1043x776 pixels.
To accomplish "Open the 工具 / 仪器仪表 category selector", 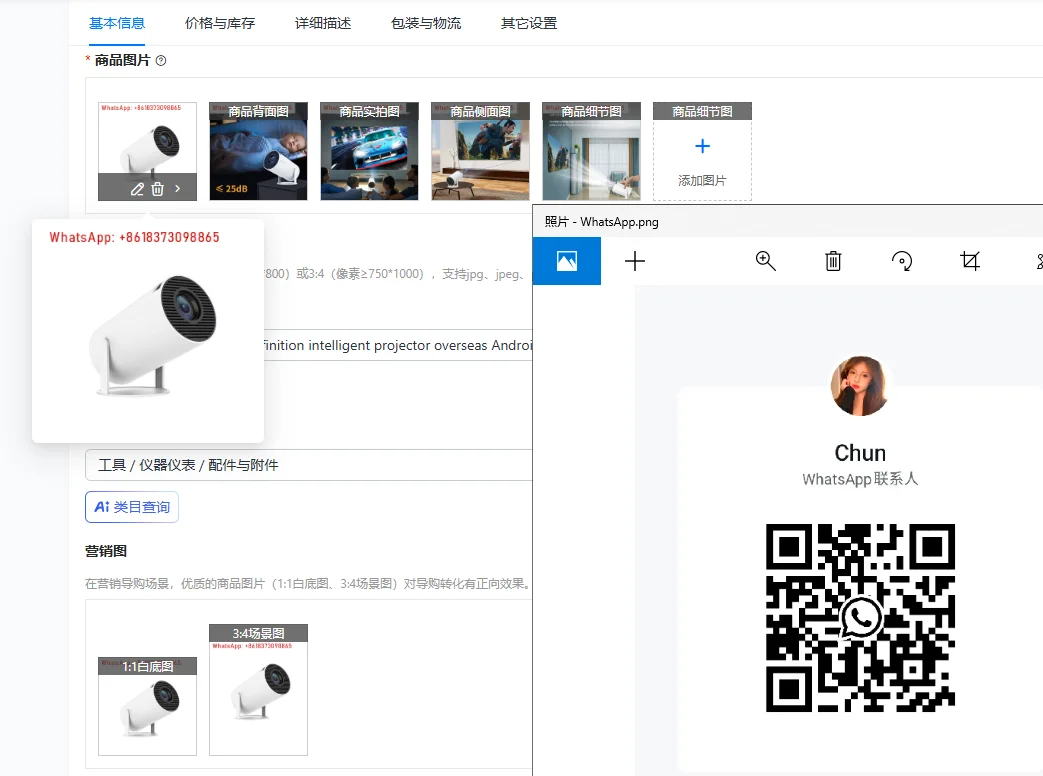I will point(309,465).
